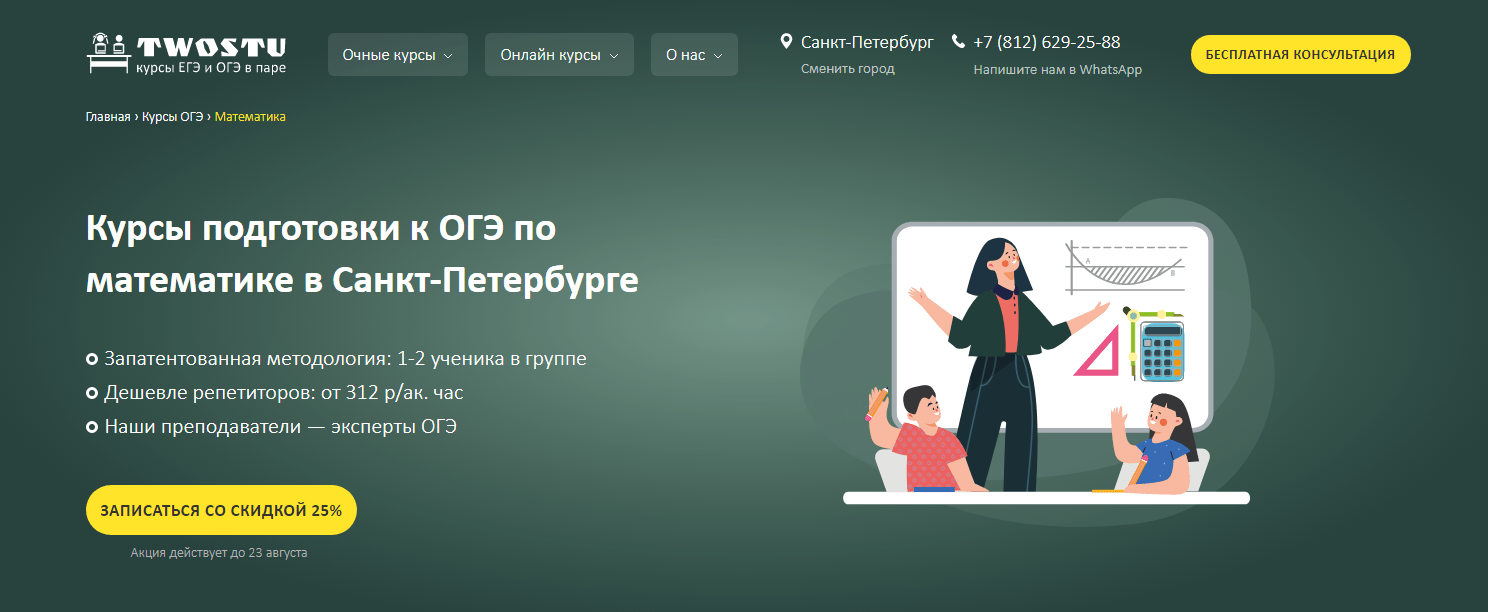Click the phone handset icon

pos(959,42)
